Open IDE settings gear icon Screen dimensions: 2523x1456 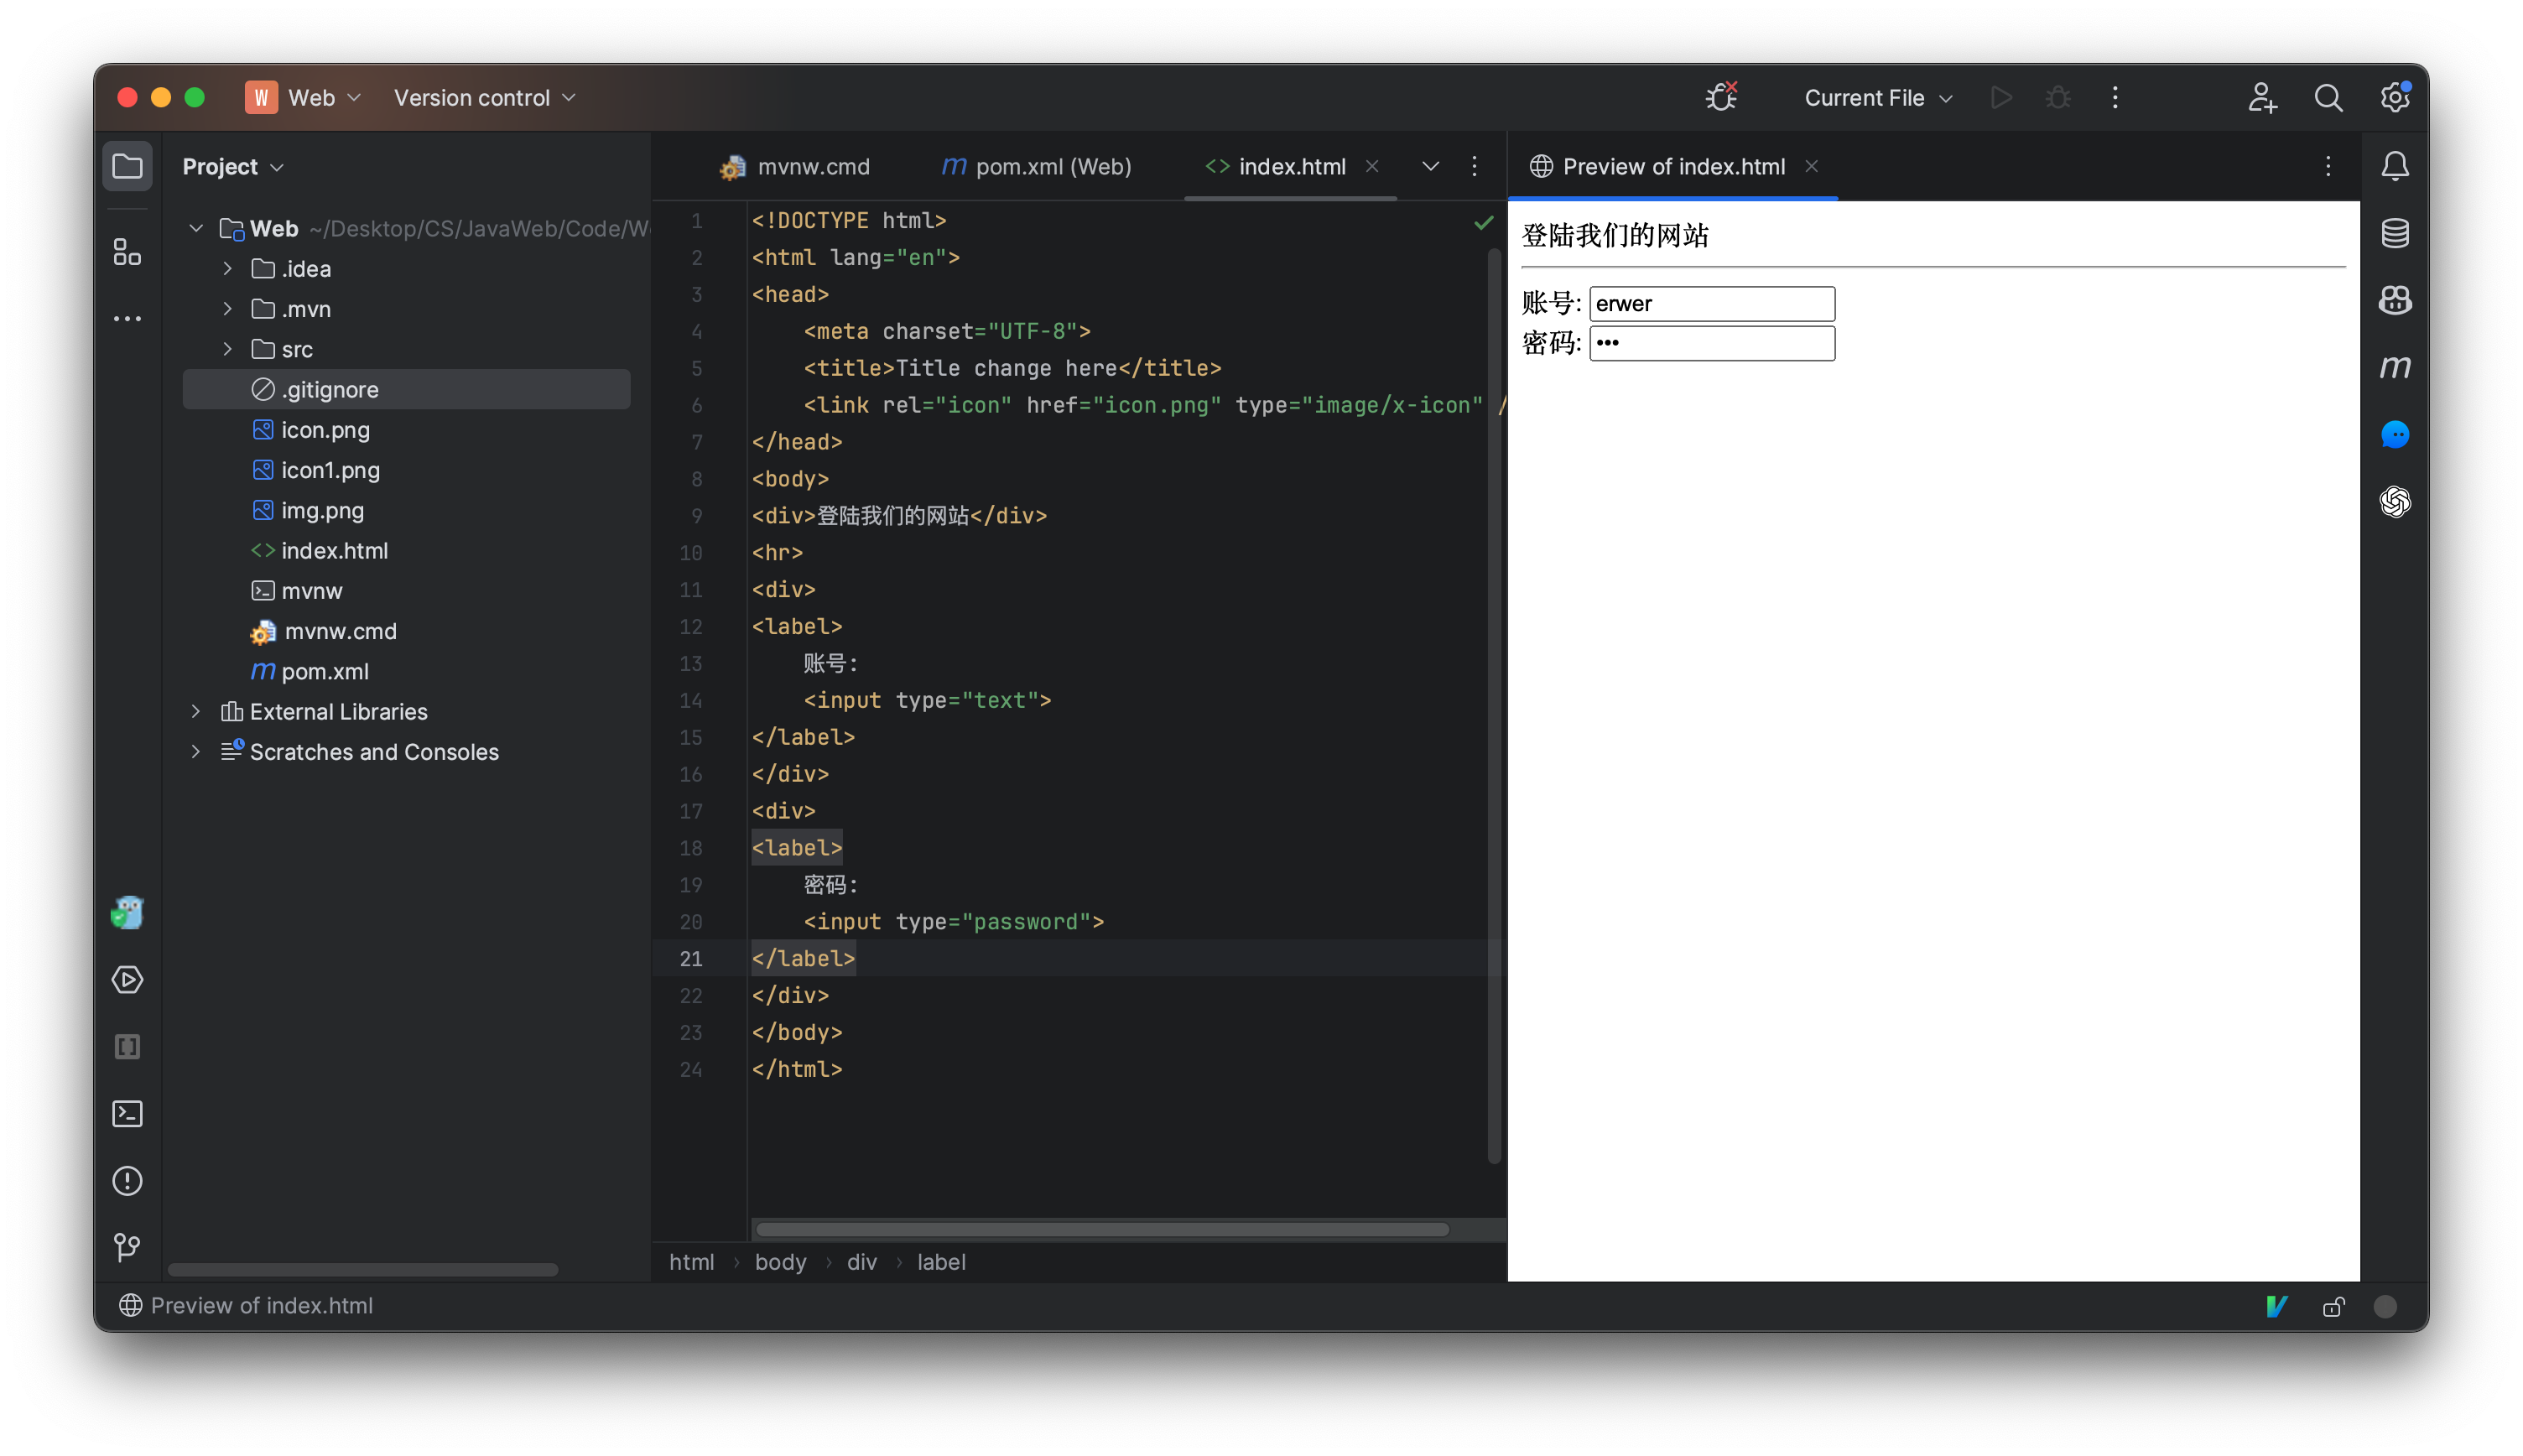(2394, 97)
